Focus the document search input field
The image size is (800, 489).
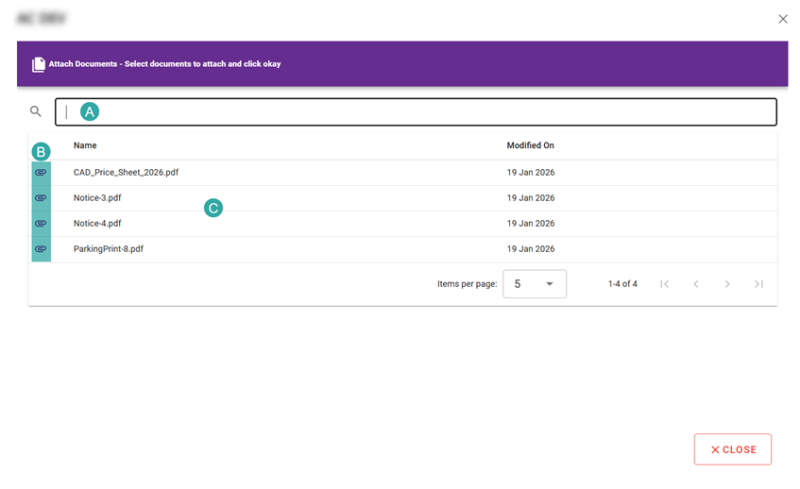[416, 112]
